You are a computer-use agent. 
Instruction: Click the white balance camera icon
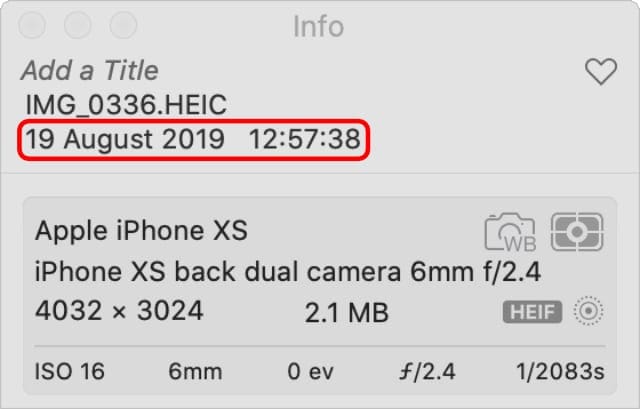pos(510,232)
